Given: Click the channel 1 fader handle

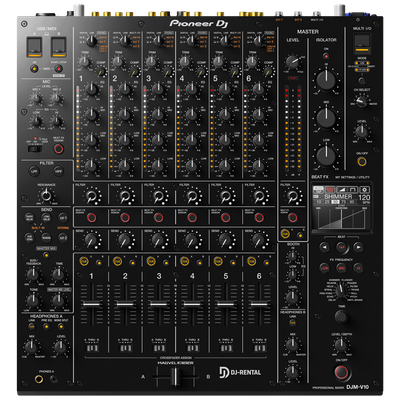Looking at the screenshot, I should click(x=91, y=304).
